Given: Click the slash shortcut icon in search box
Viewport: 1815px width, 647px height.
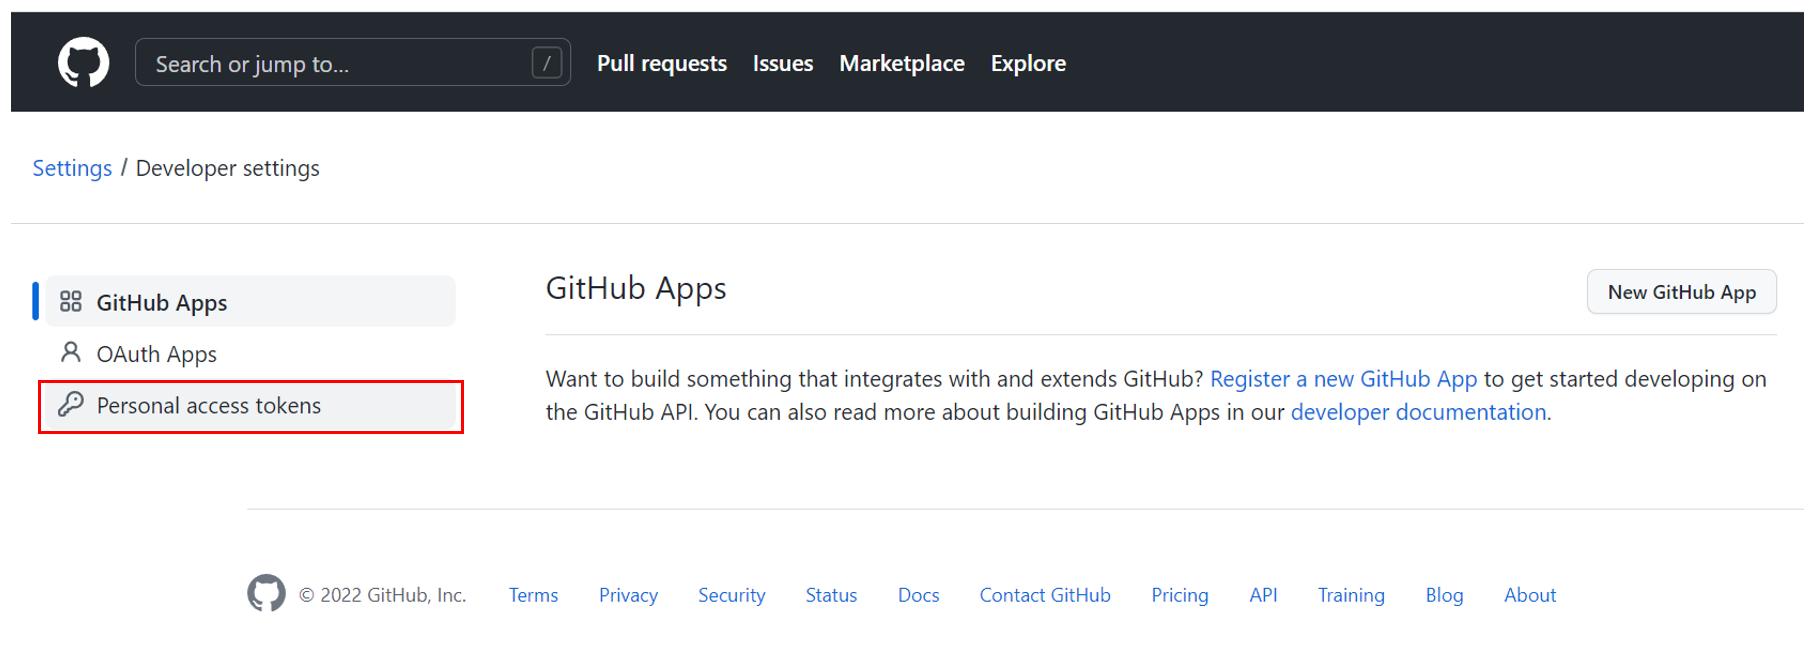Looking at the screenshot, I should [x=546, y=63].
